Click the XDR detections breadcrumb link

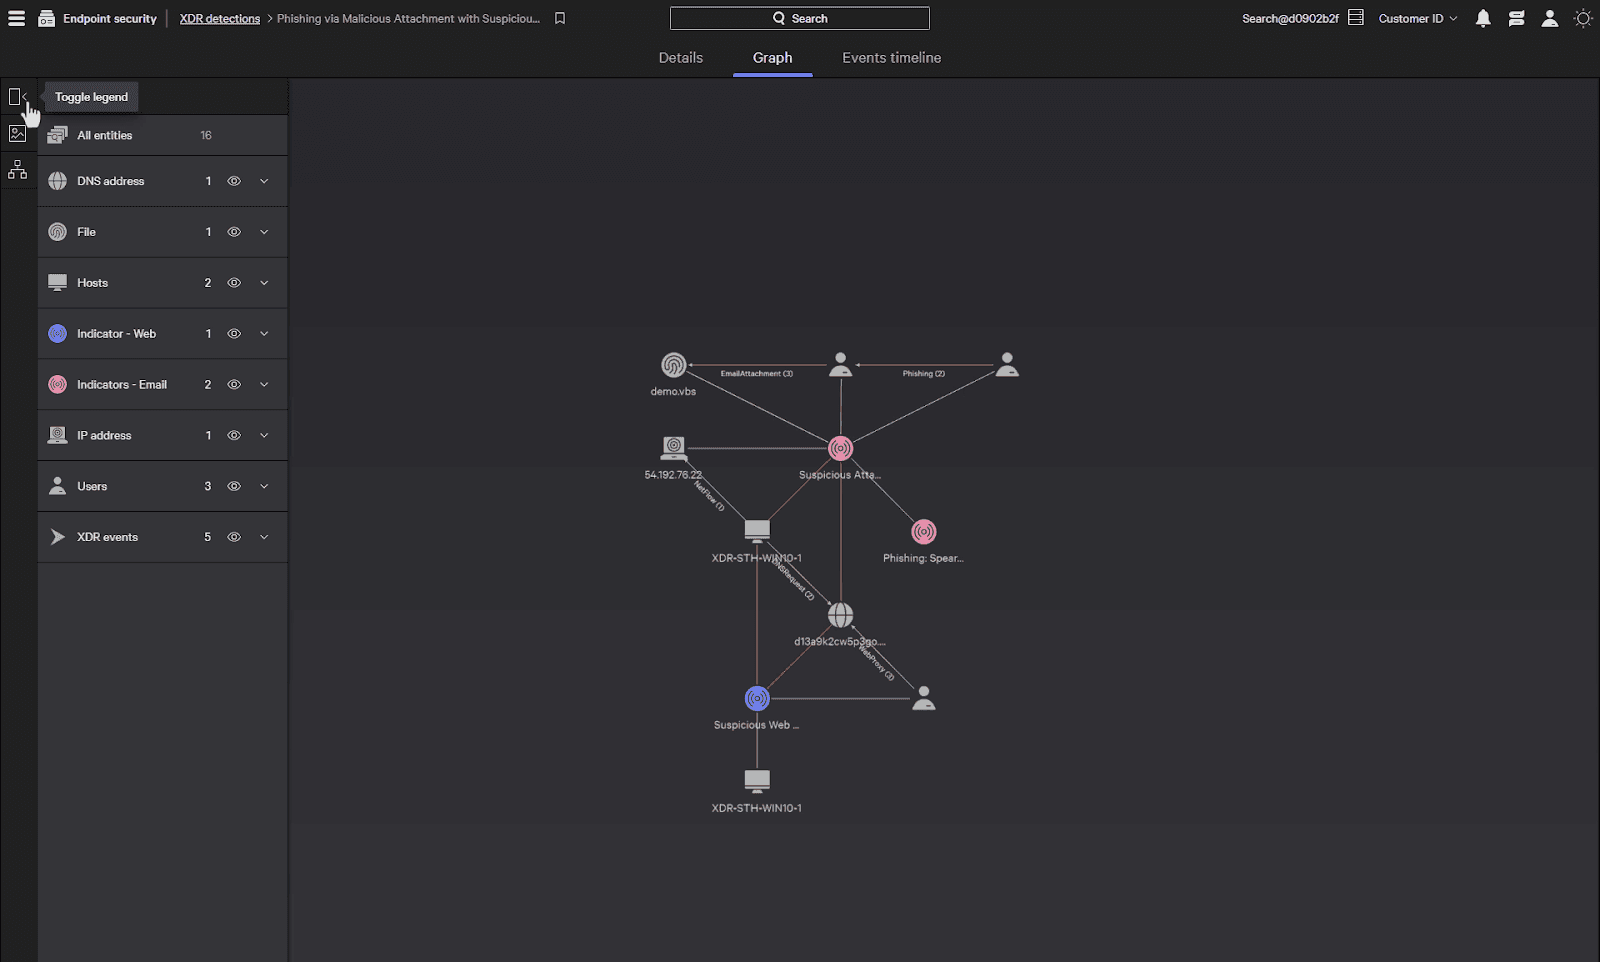click(x=219, y=18)
